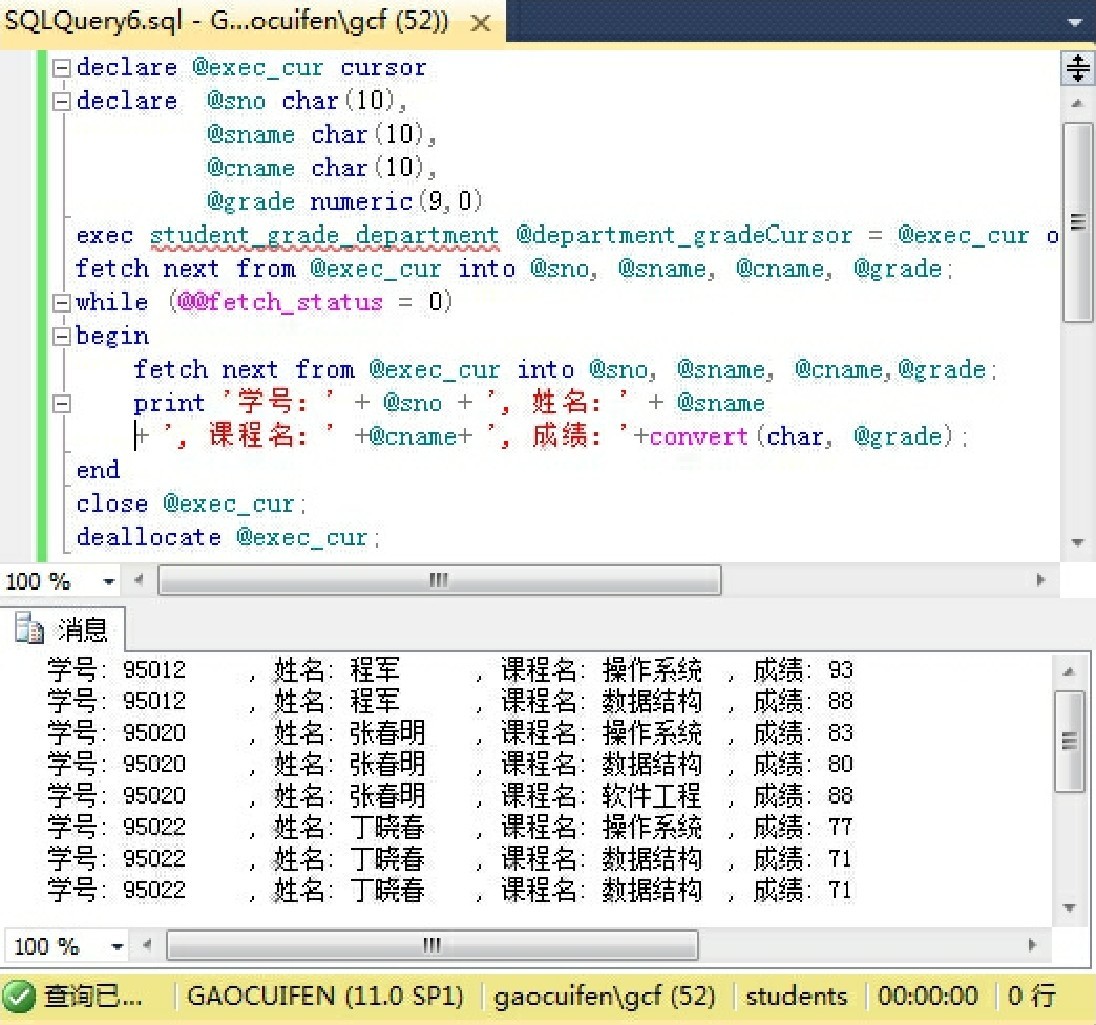Click the '0 行' row count status

[1032, 996]
